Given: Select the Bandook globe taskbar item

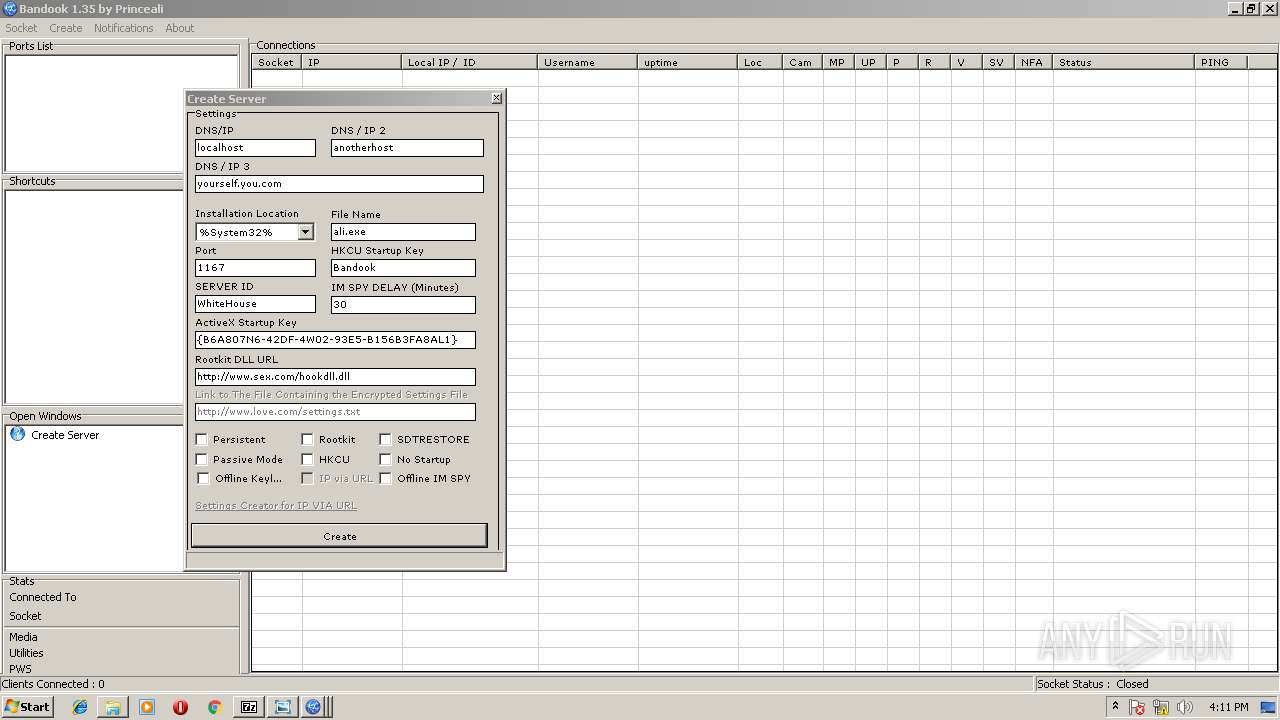Looking at the screenshot, I should [314, 707].
